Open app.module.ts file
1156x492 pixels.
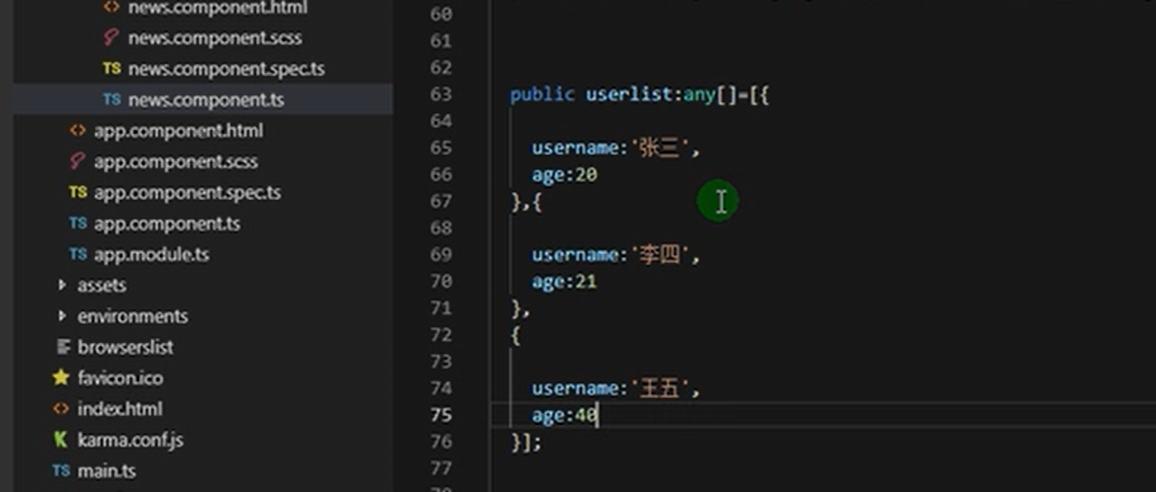click(x=151, y=254)
